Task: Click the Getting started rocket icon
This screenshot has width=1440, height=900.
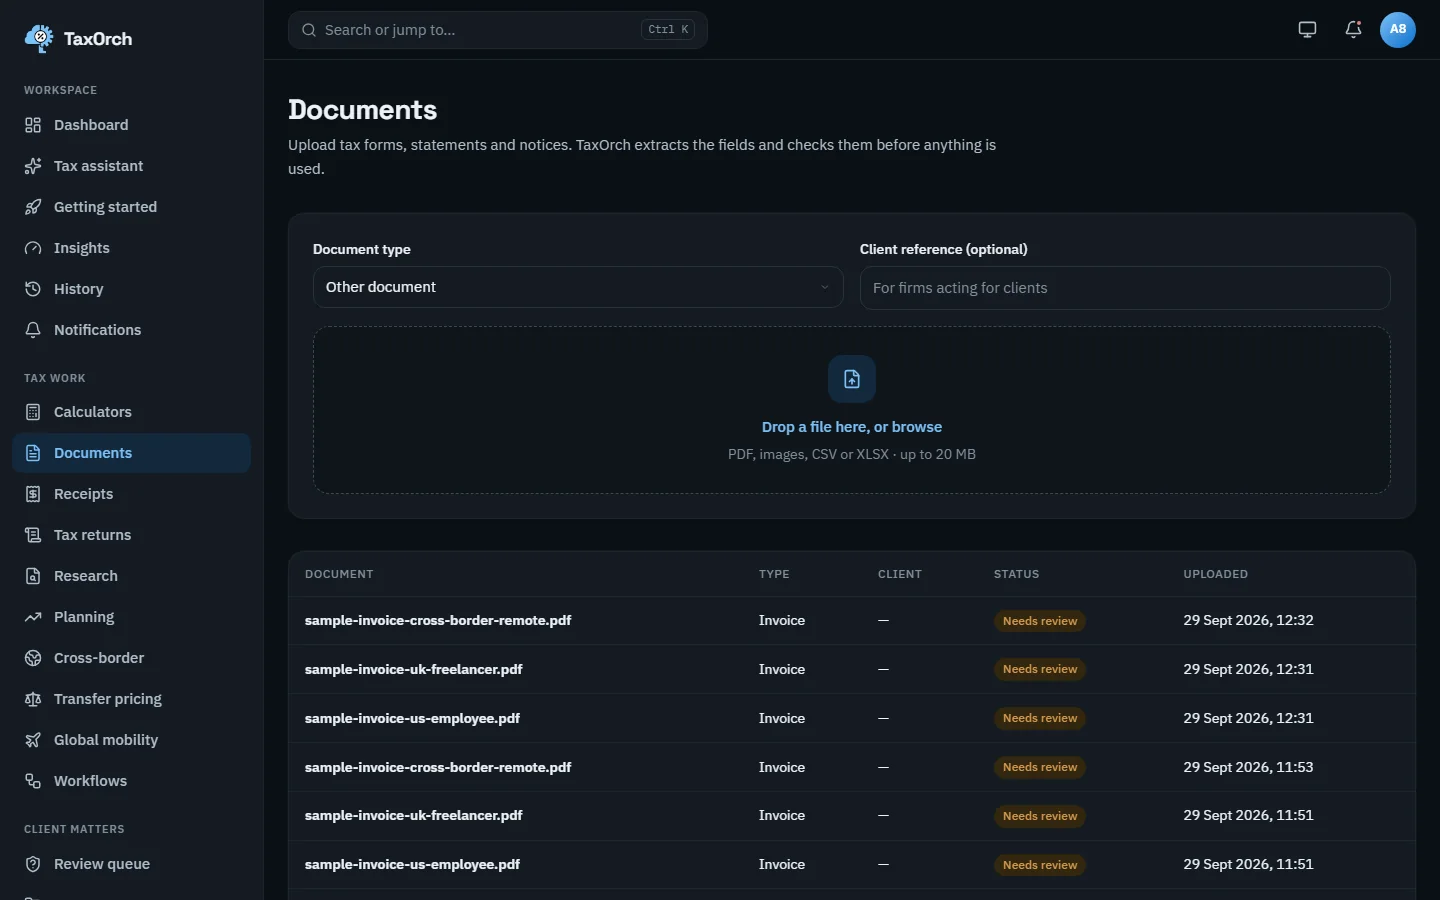Action: point(33,207)
